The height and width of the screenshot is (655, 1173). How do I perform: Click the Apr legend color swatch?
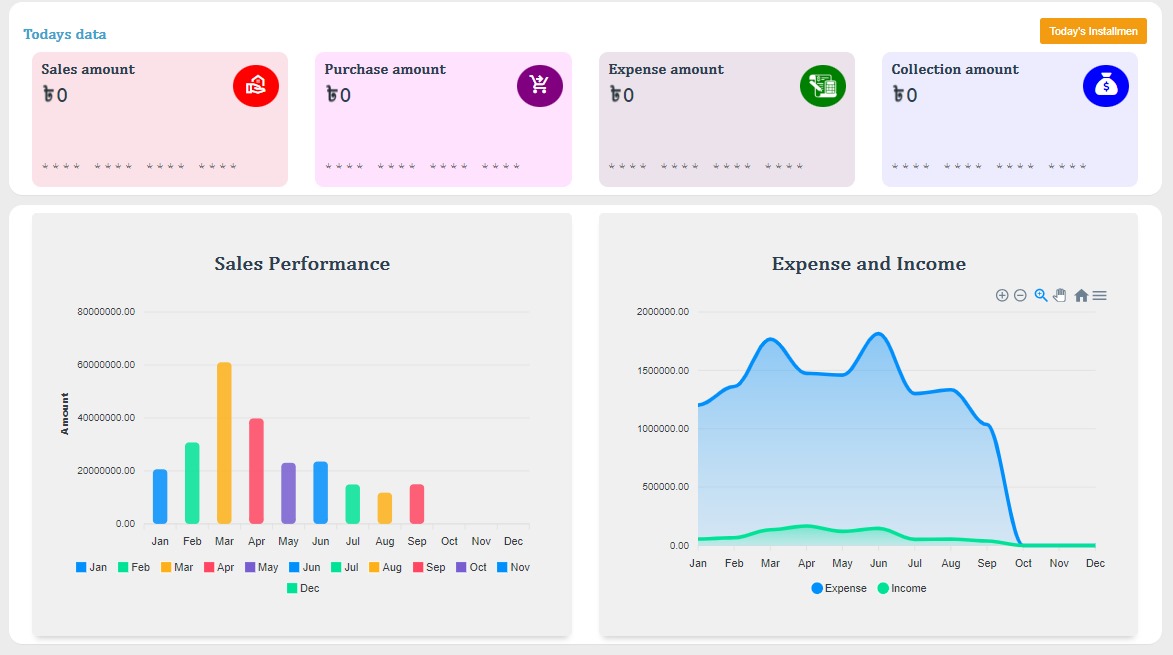click(209, 567)
